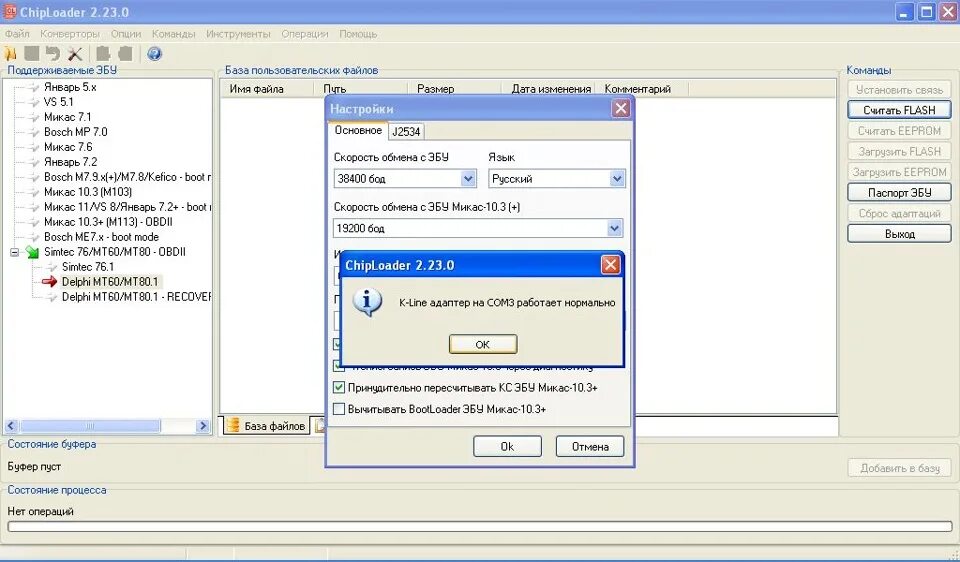Viewport: 960px width, 562px height.
Task: Click the green arrow icon beside Simtec 76/MT60/MT80
Action: coord(32,252)
